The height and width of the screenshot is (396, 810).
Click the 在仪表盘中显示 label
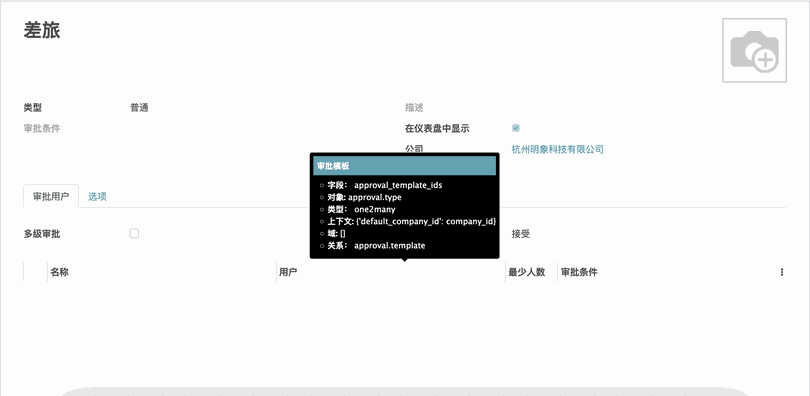[437, 129]
